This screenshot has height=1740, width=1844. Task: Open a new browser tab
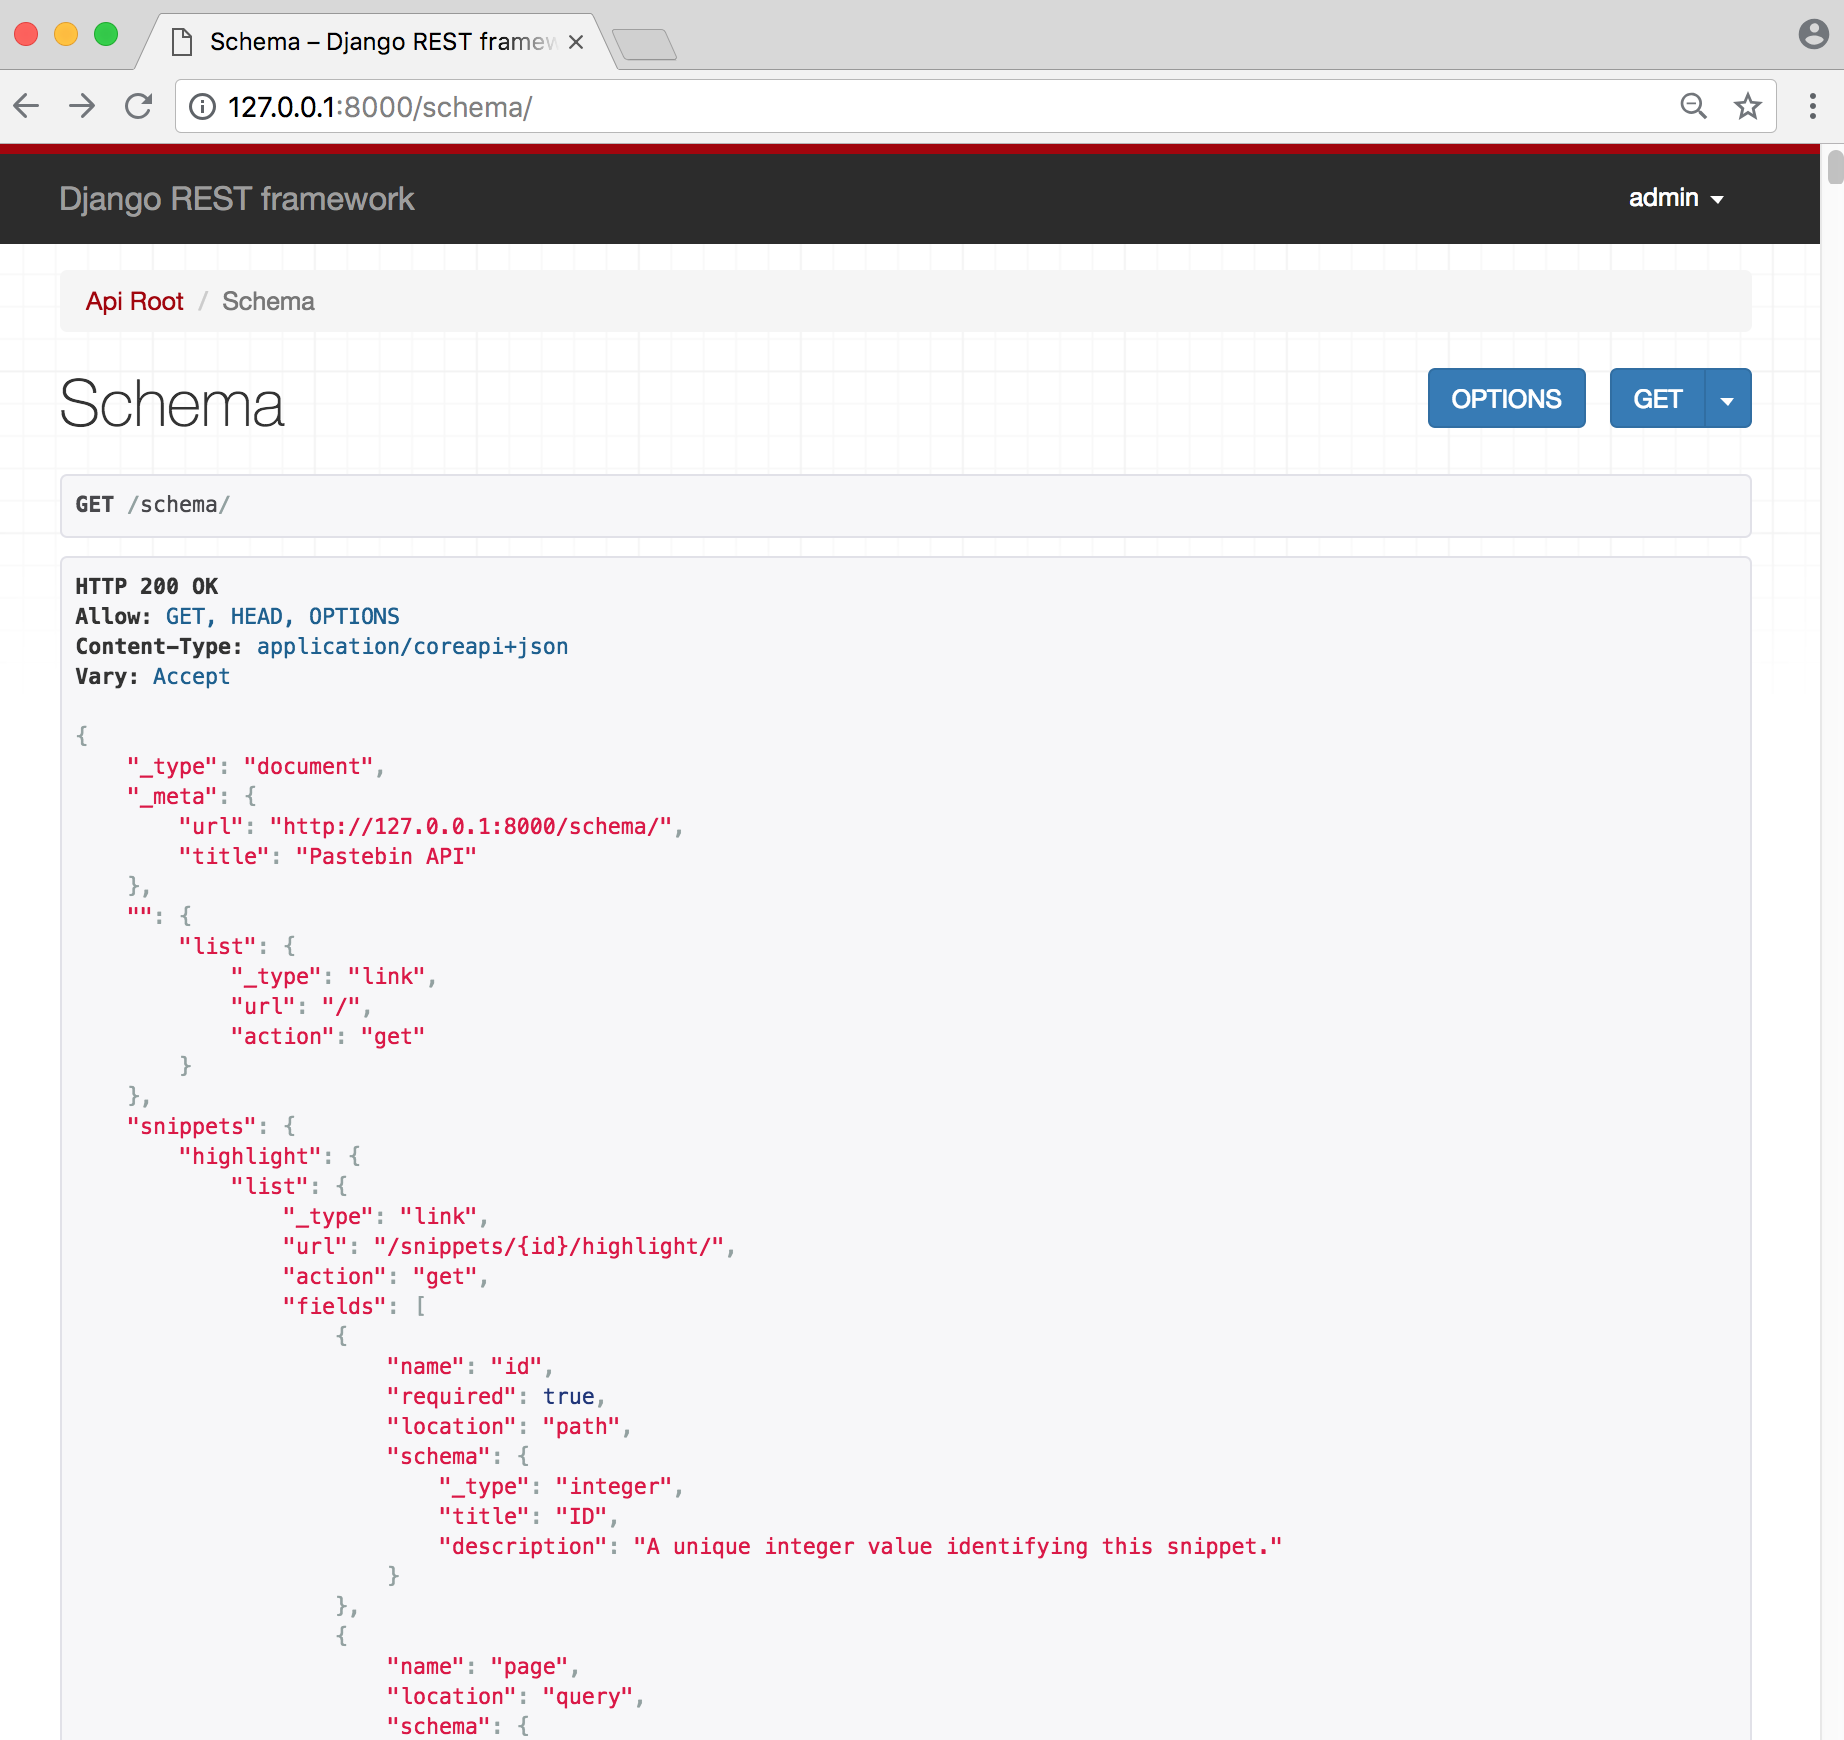644,45
